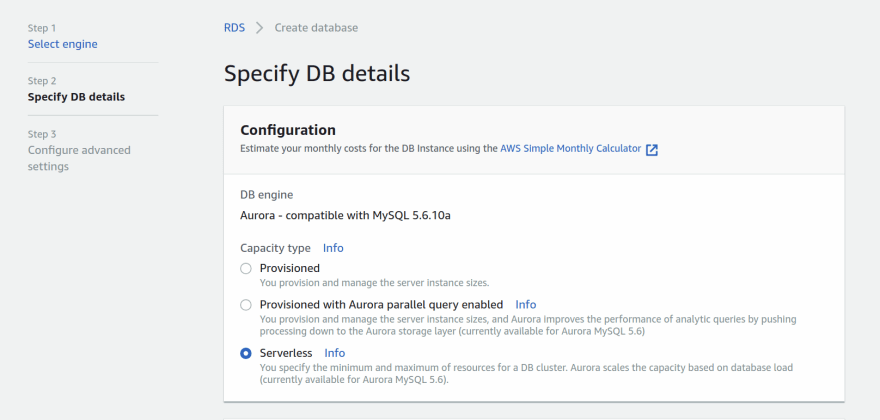Screen dimensions: 880x420
Task: Click the Configuration section heading
Action: pyautogui.click(x=288, y=130)
